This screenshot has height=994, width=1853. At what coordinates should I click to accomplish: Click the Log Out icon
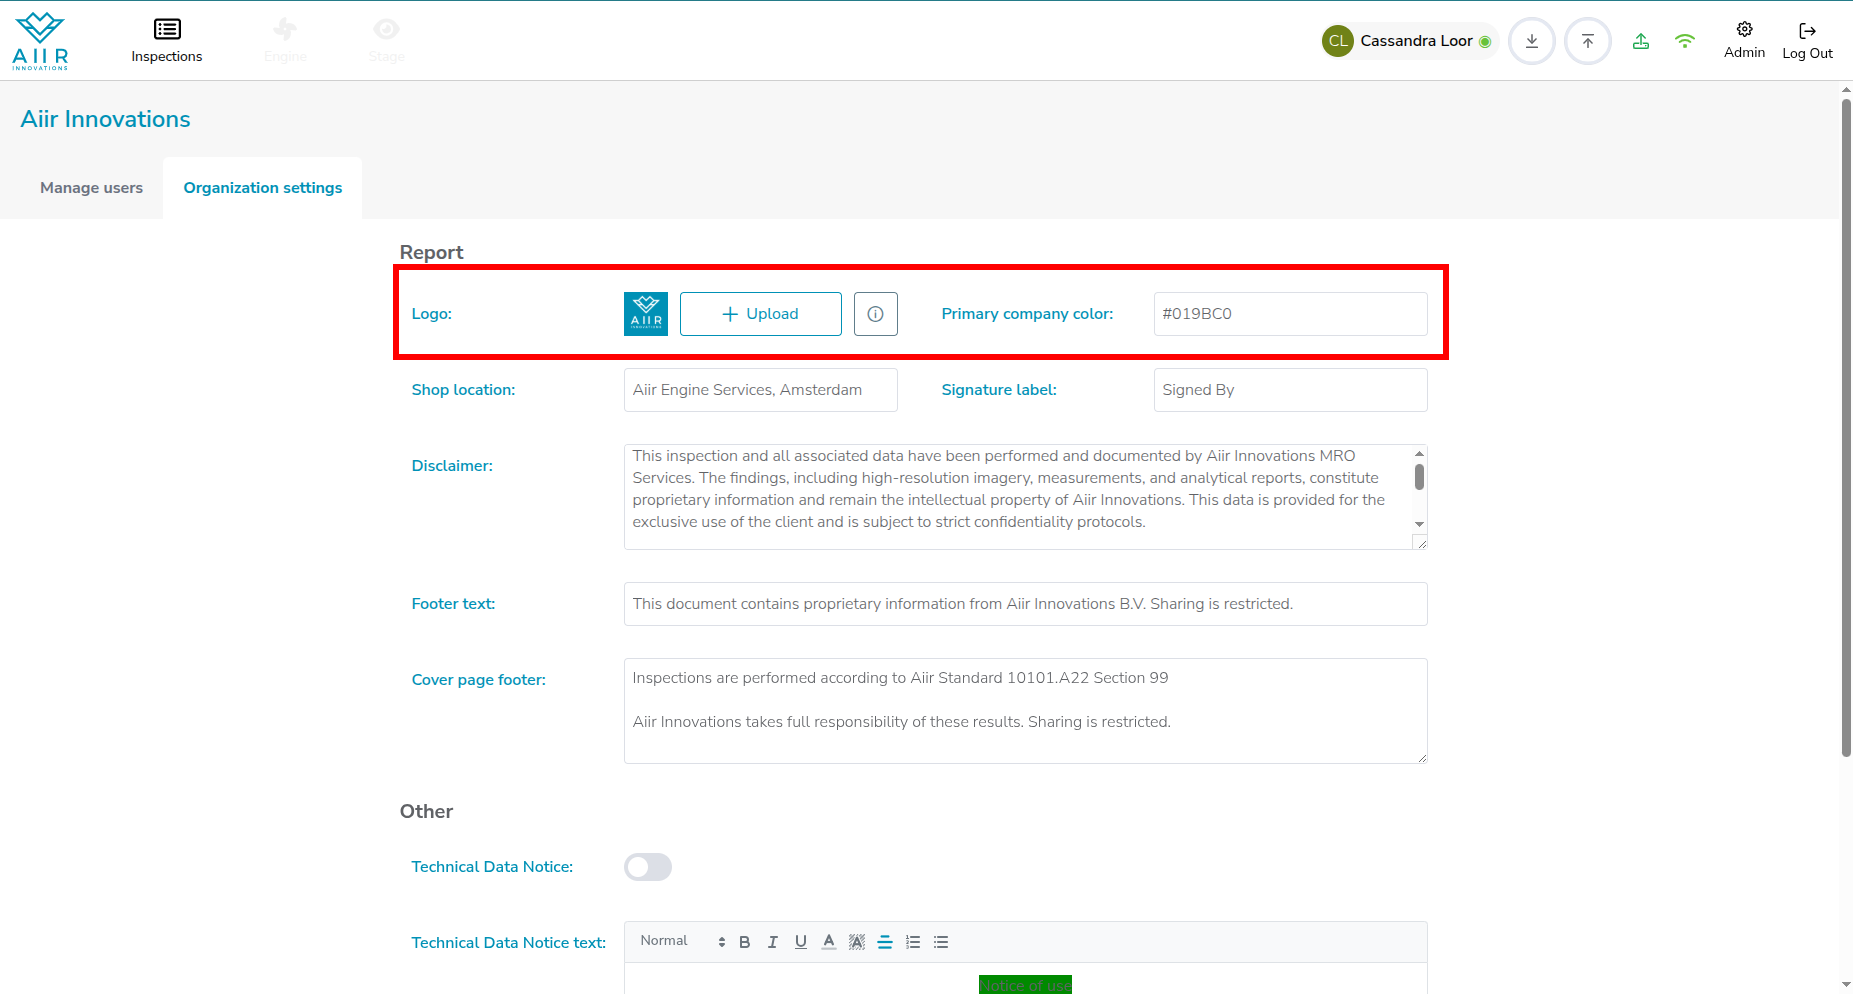point(1808,40)
